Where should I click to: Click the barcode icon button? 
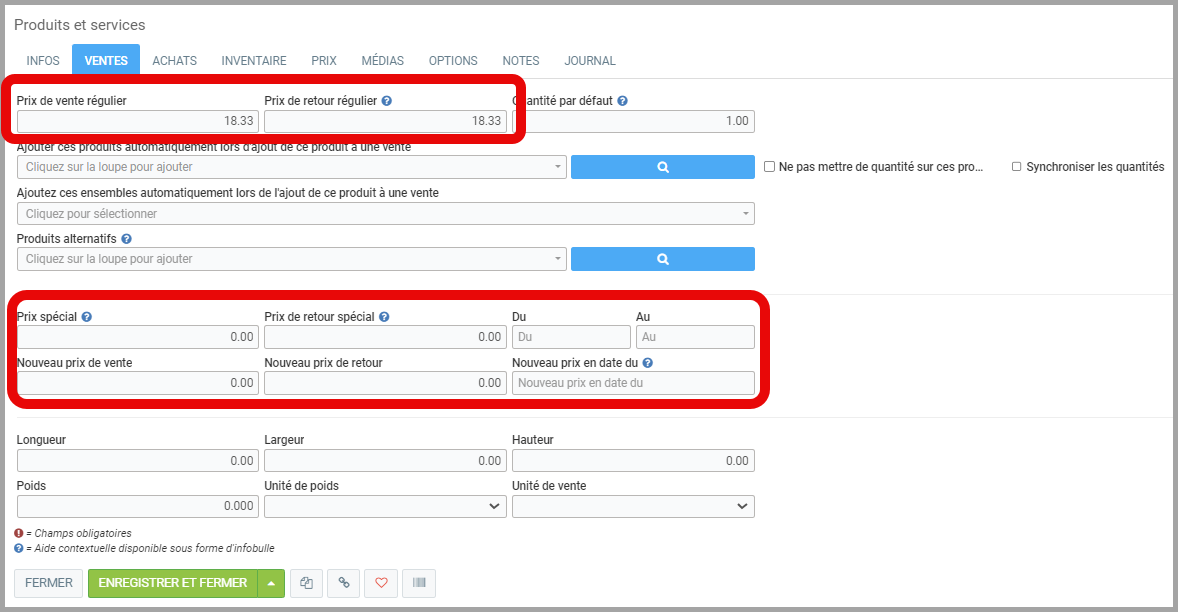point(418,583)
